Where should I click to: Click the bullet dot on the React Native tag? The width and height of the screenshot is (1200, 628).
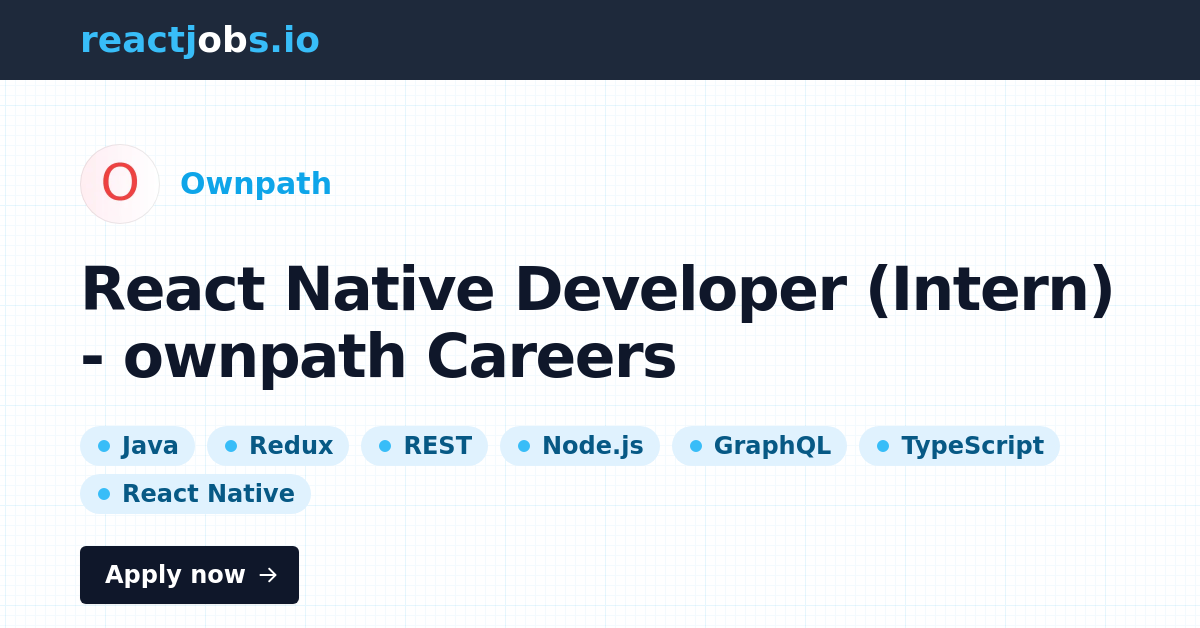click(x=103, y=493)
